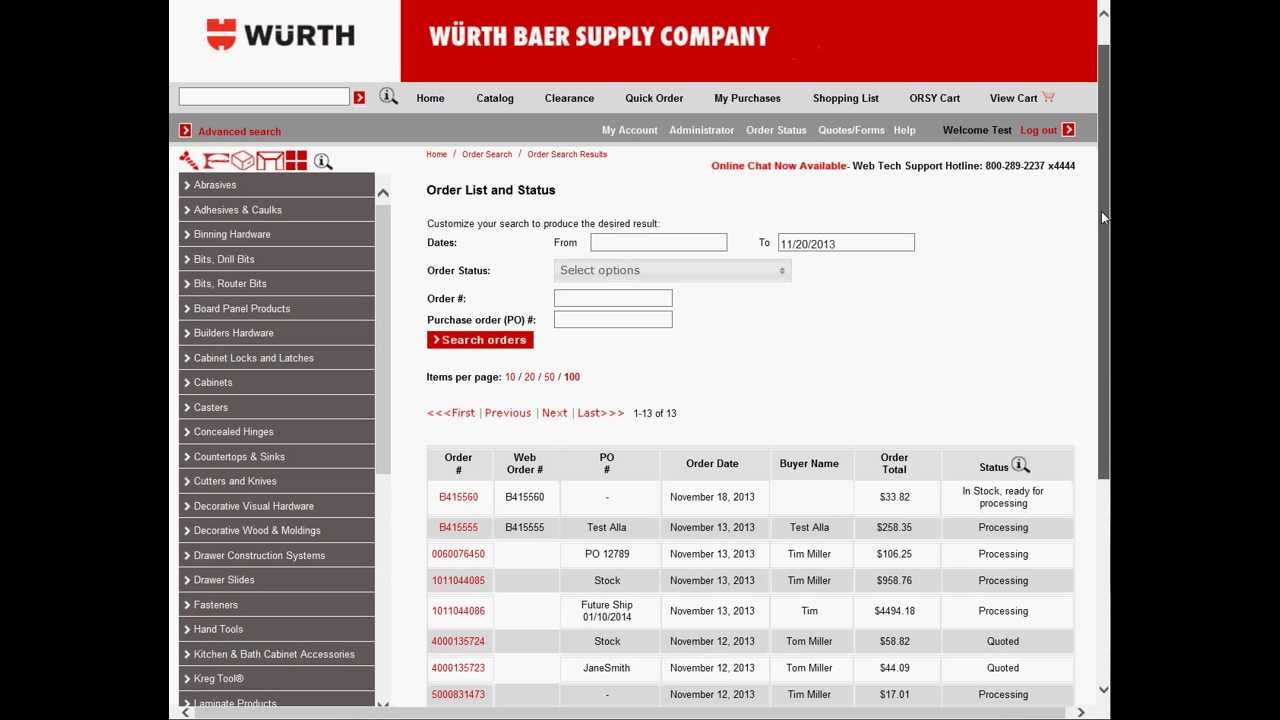Click the Help link
The width and height of the screenshot is (1280, 720).
pyautogui.click(x=904, y=130)
